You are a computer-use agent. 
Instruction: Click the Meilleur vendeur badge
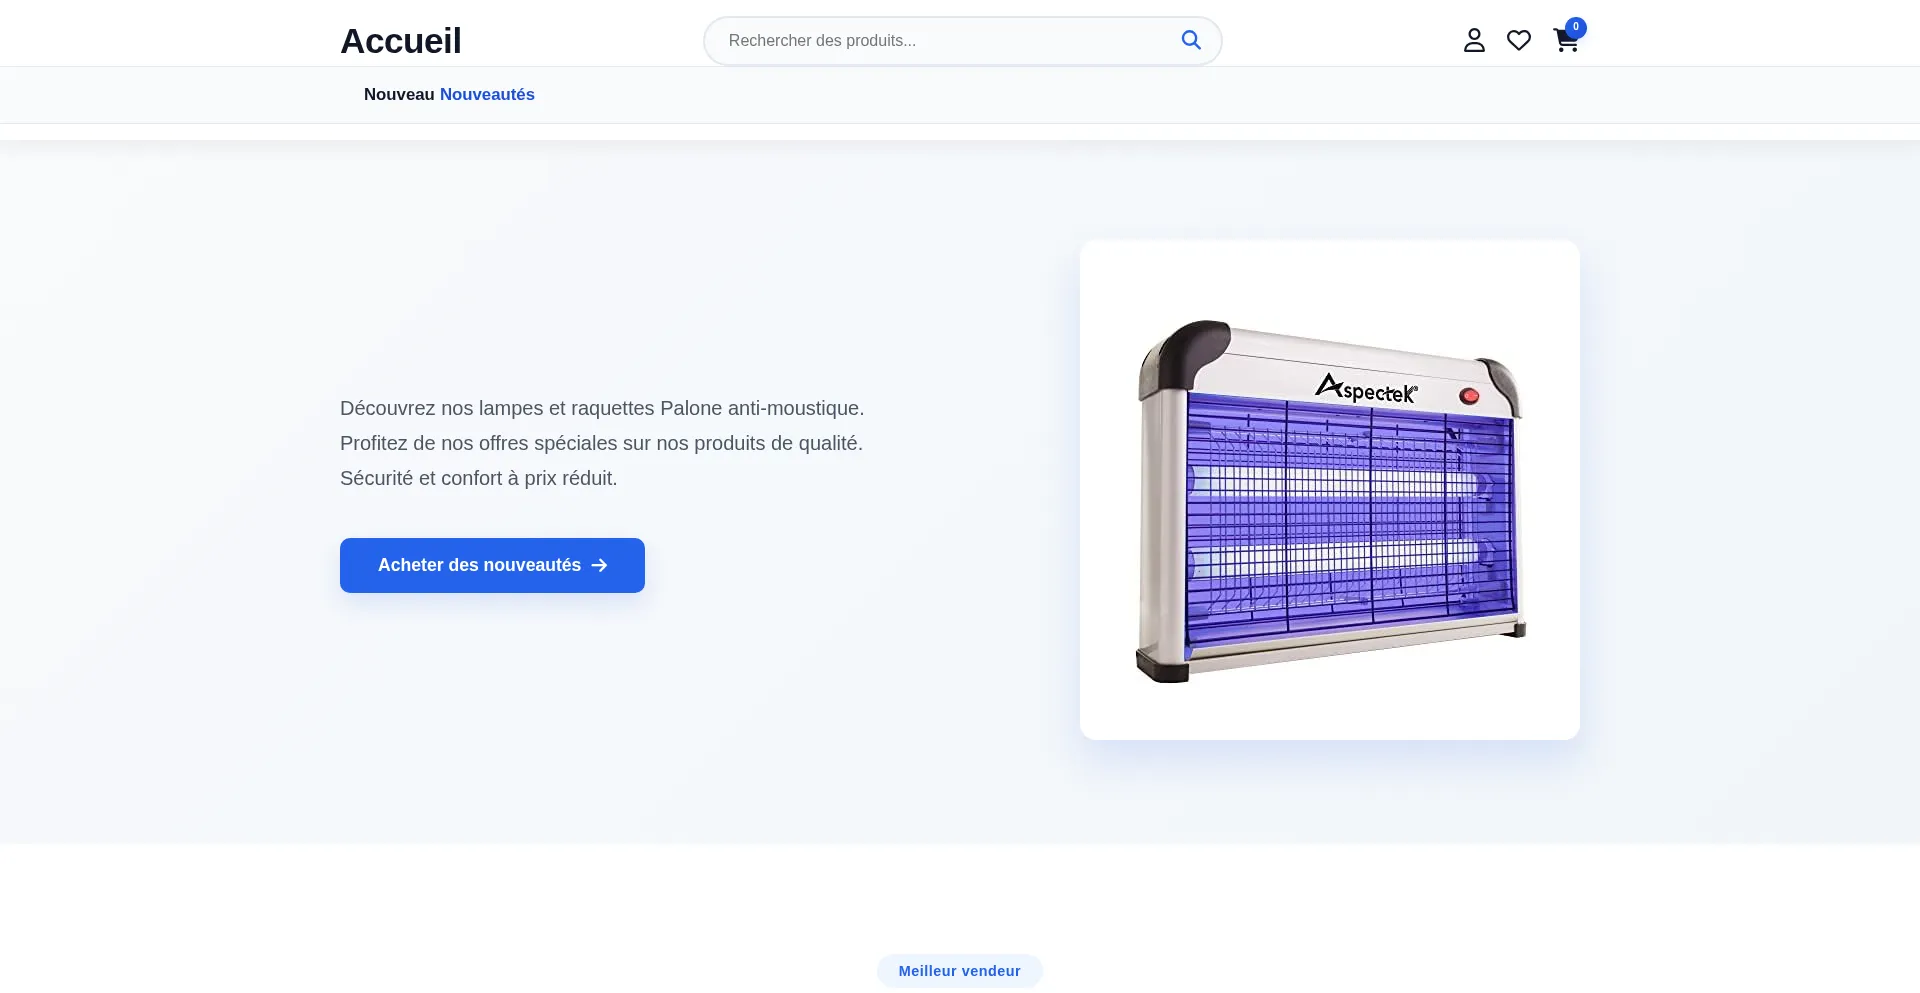[960, 971]
